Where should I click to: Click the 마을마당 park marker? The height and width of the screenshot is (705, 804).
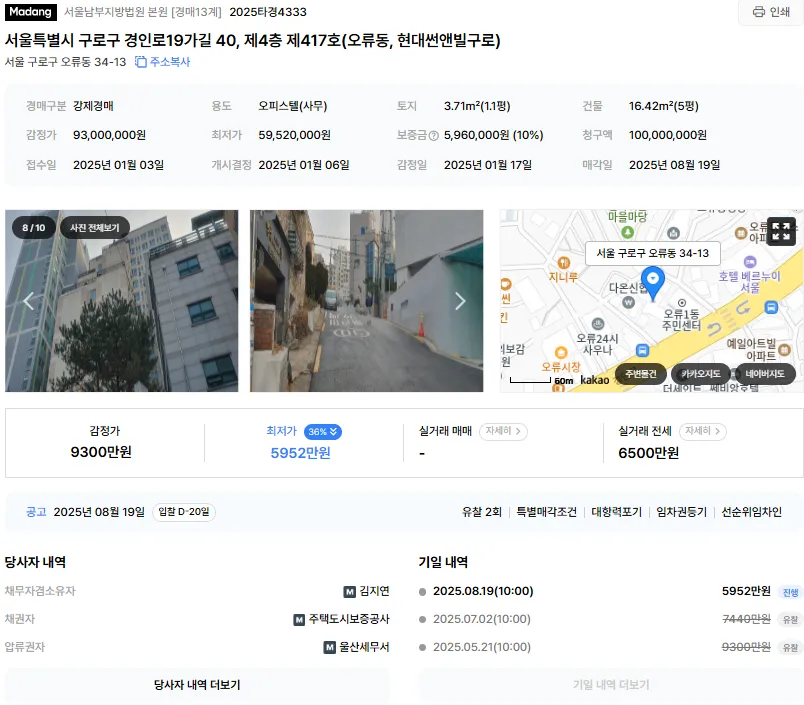[627, 232]
